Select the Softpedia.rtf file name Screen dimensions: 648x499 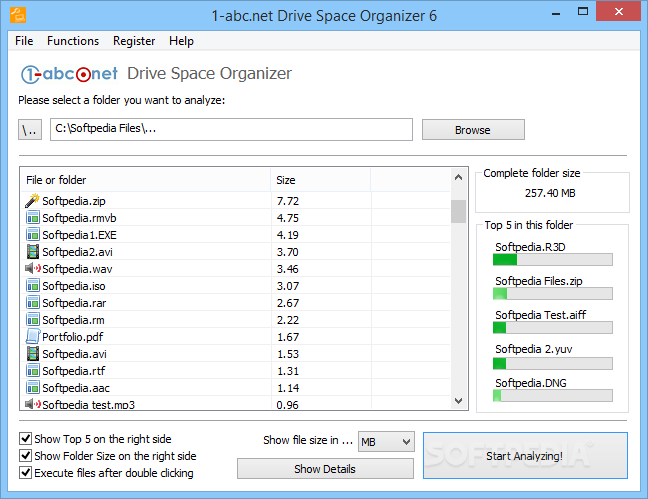click(74, 371)
